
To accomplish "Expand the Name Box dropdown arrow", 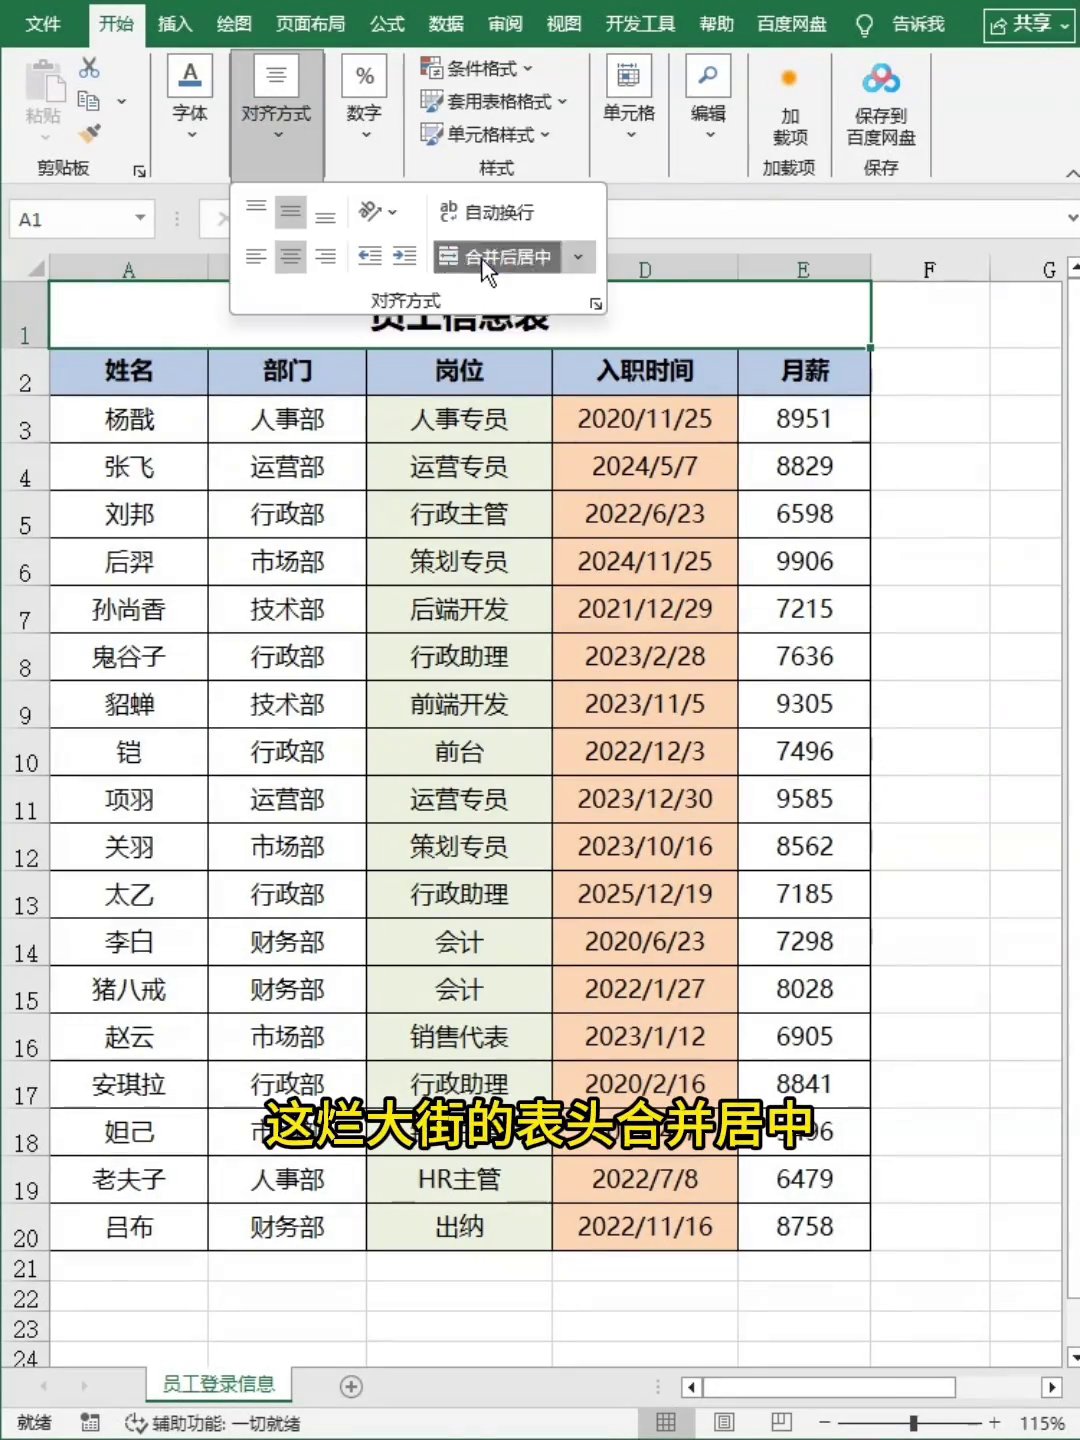I will [x=140, y=218].
